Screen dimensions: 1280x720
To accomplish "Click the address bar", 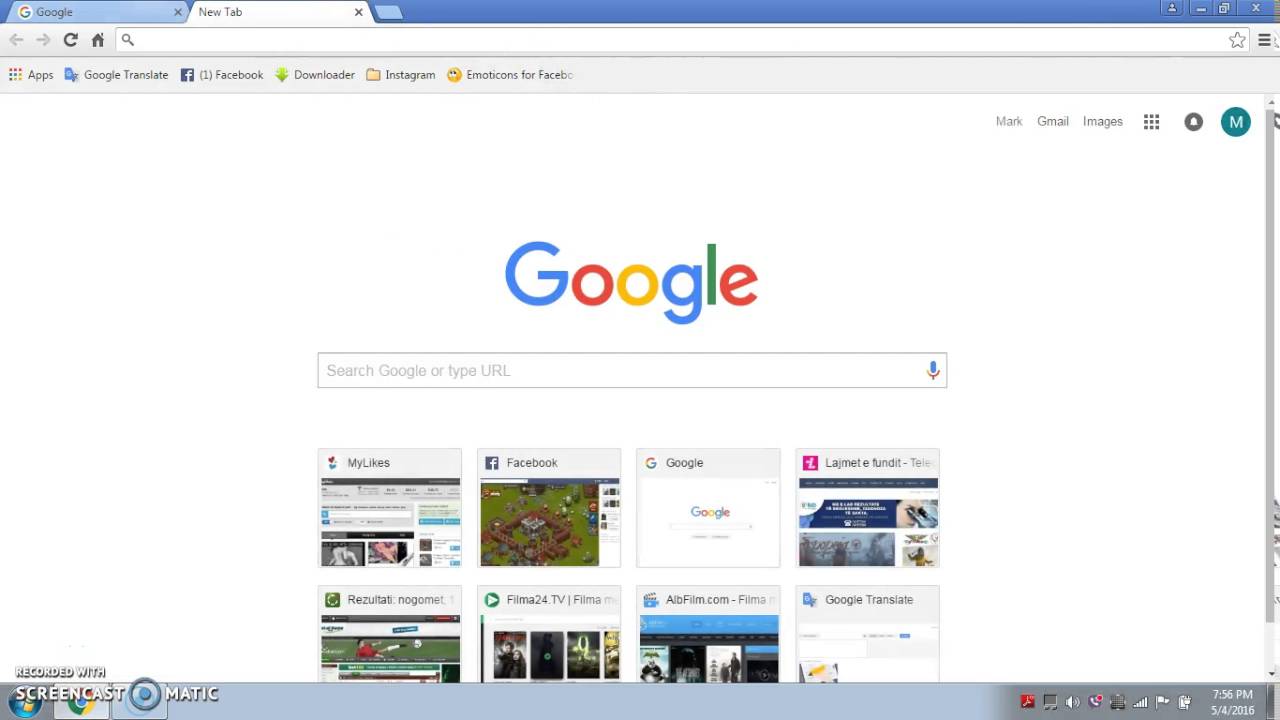I will 680,40.
